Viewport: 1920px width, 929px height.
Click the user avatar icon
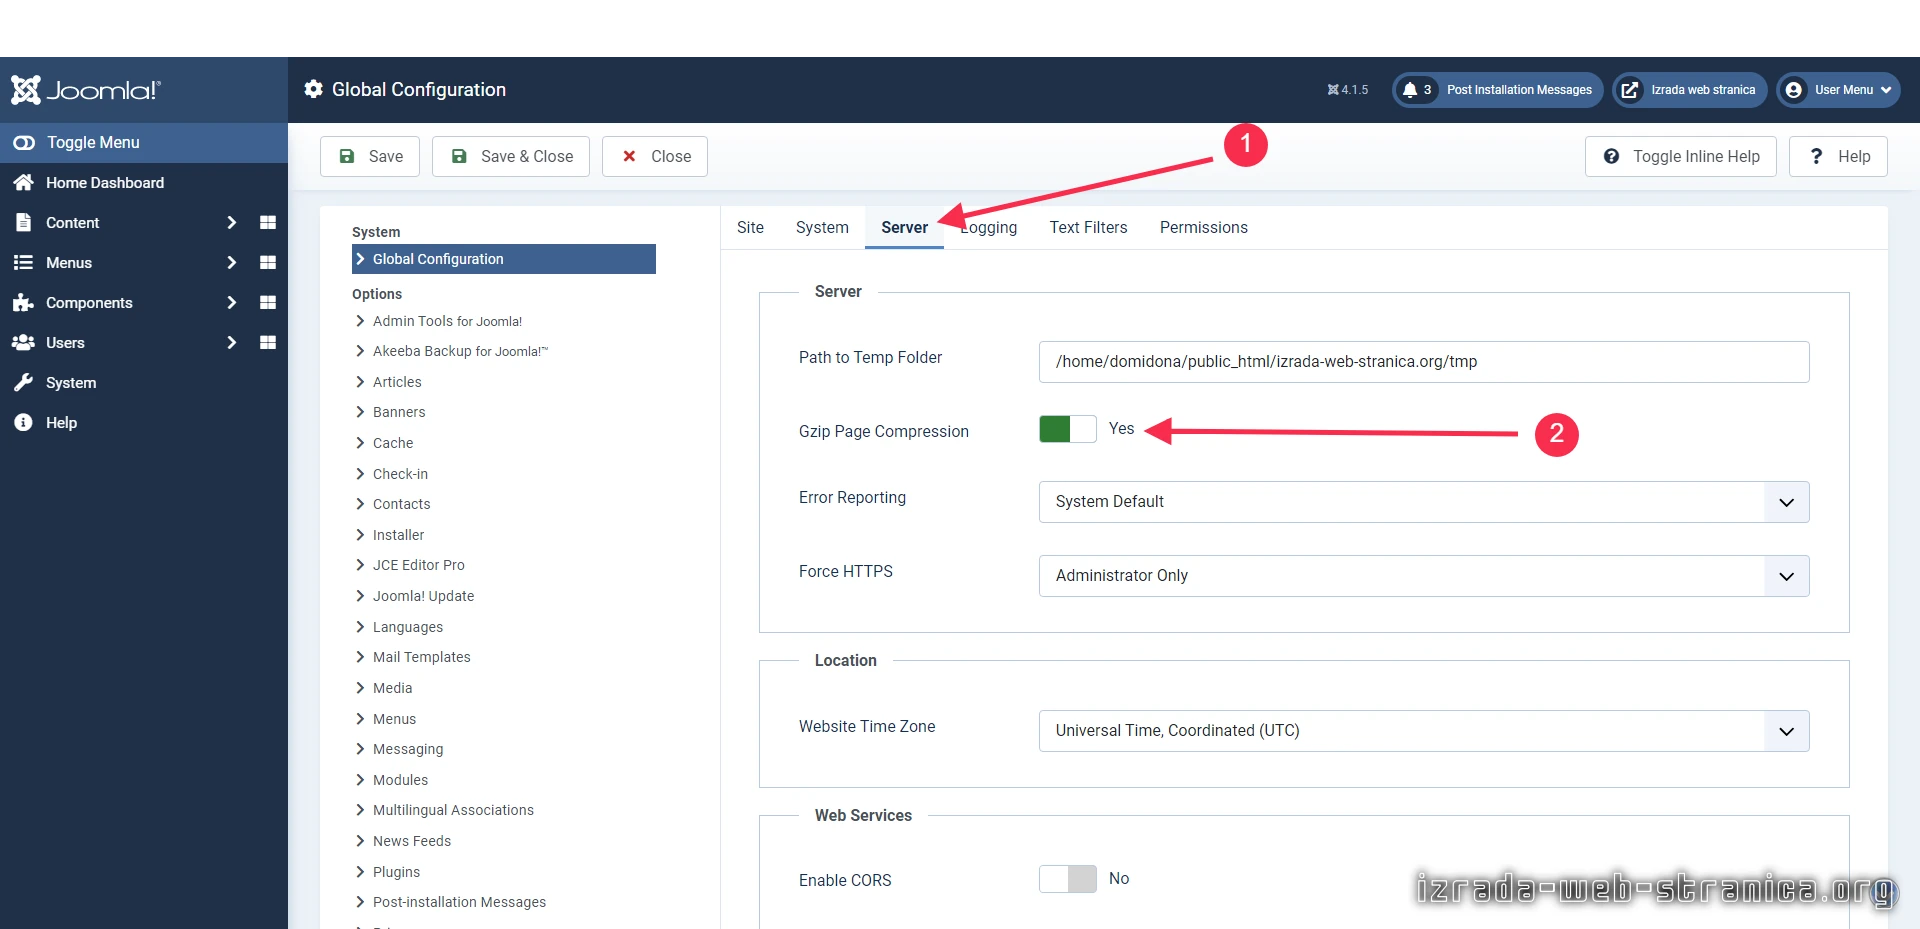[1794, 90]
